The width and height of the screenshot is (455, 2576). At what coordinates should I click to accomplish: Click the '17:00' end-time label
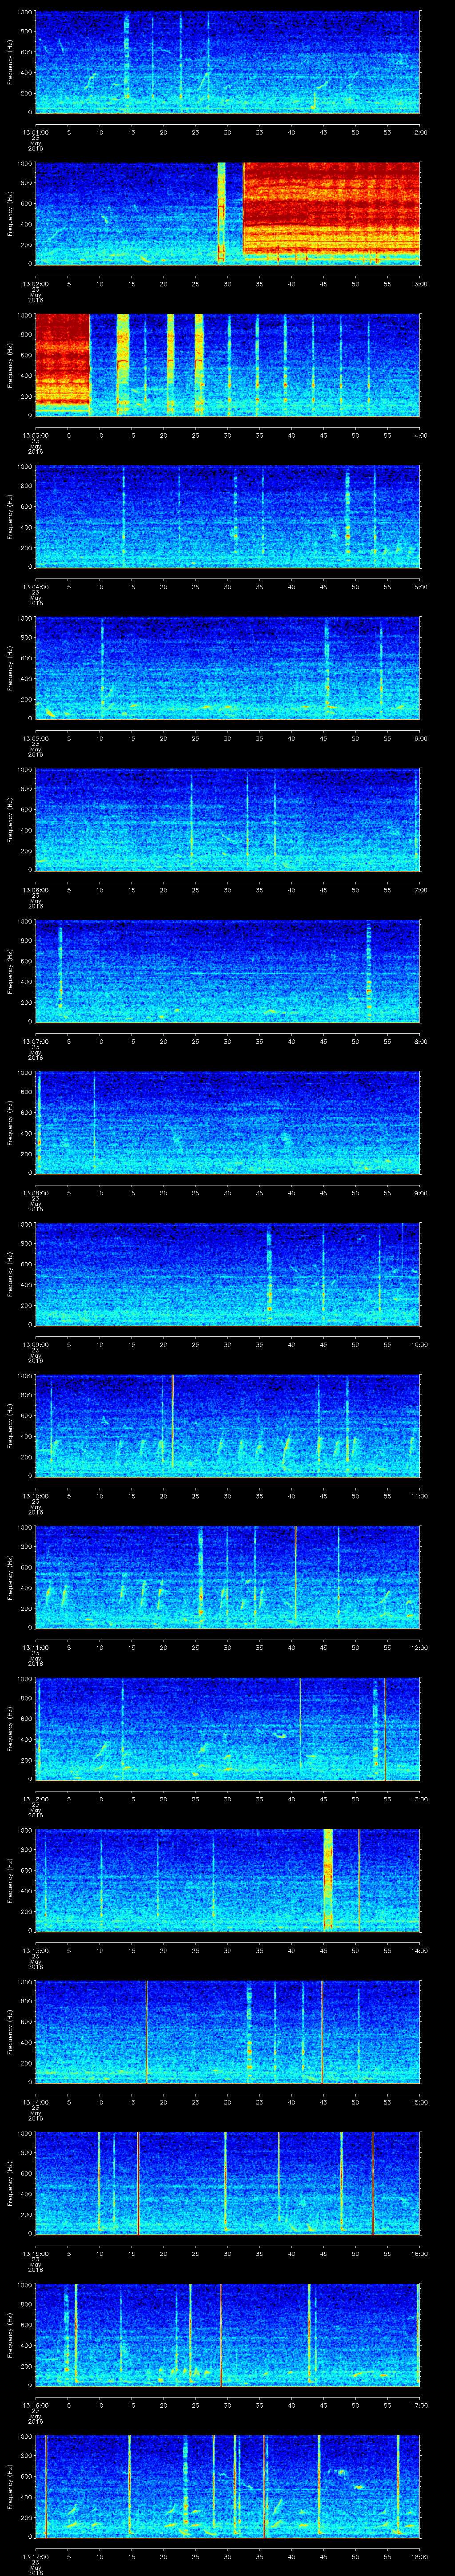[419, 2405]
